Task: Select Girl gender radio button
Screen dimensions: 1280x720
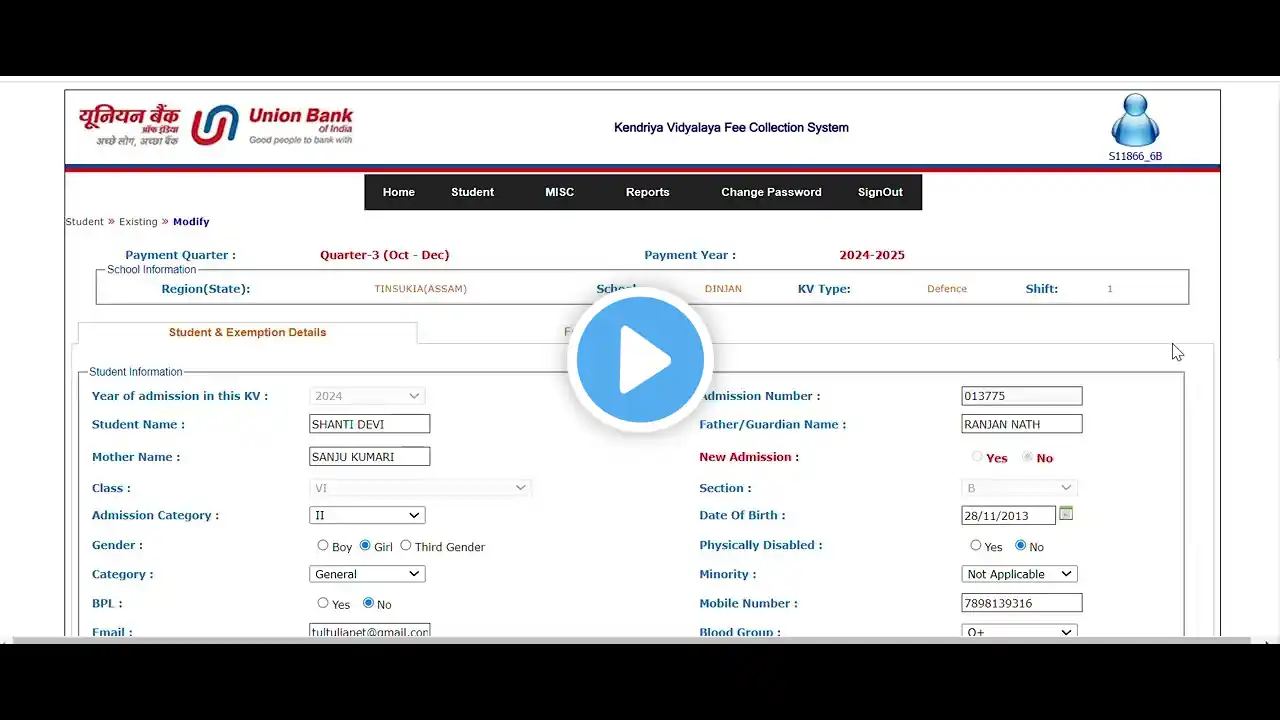Action: [365, 546]
